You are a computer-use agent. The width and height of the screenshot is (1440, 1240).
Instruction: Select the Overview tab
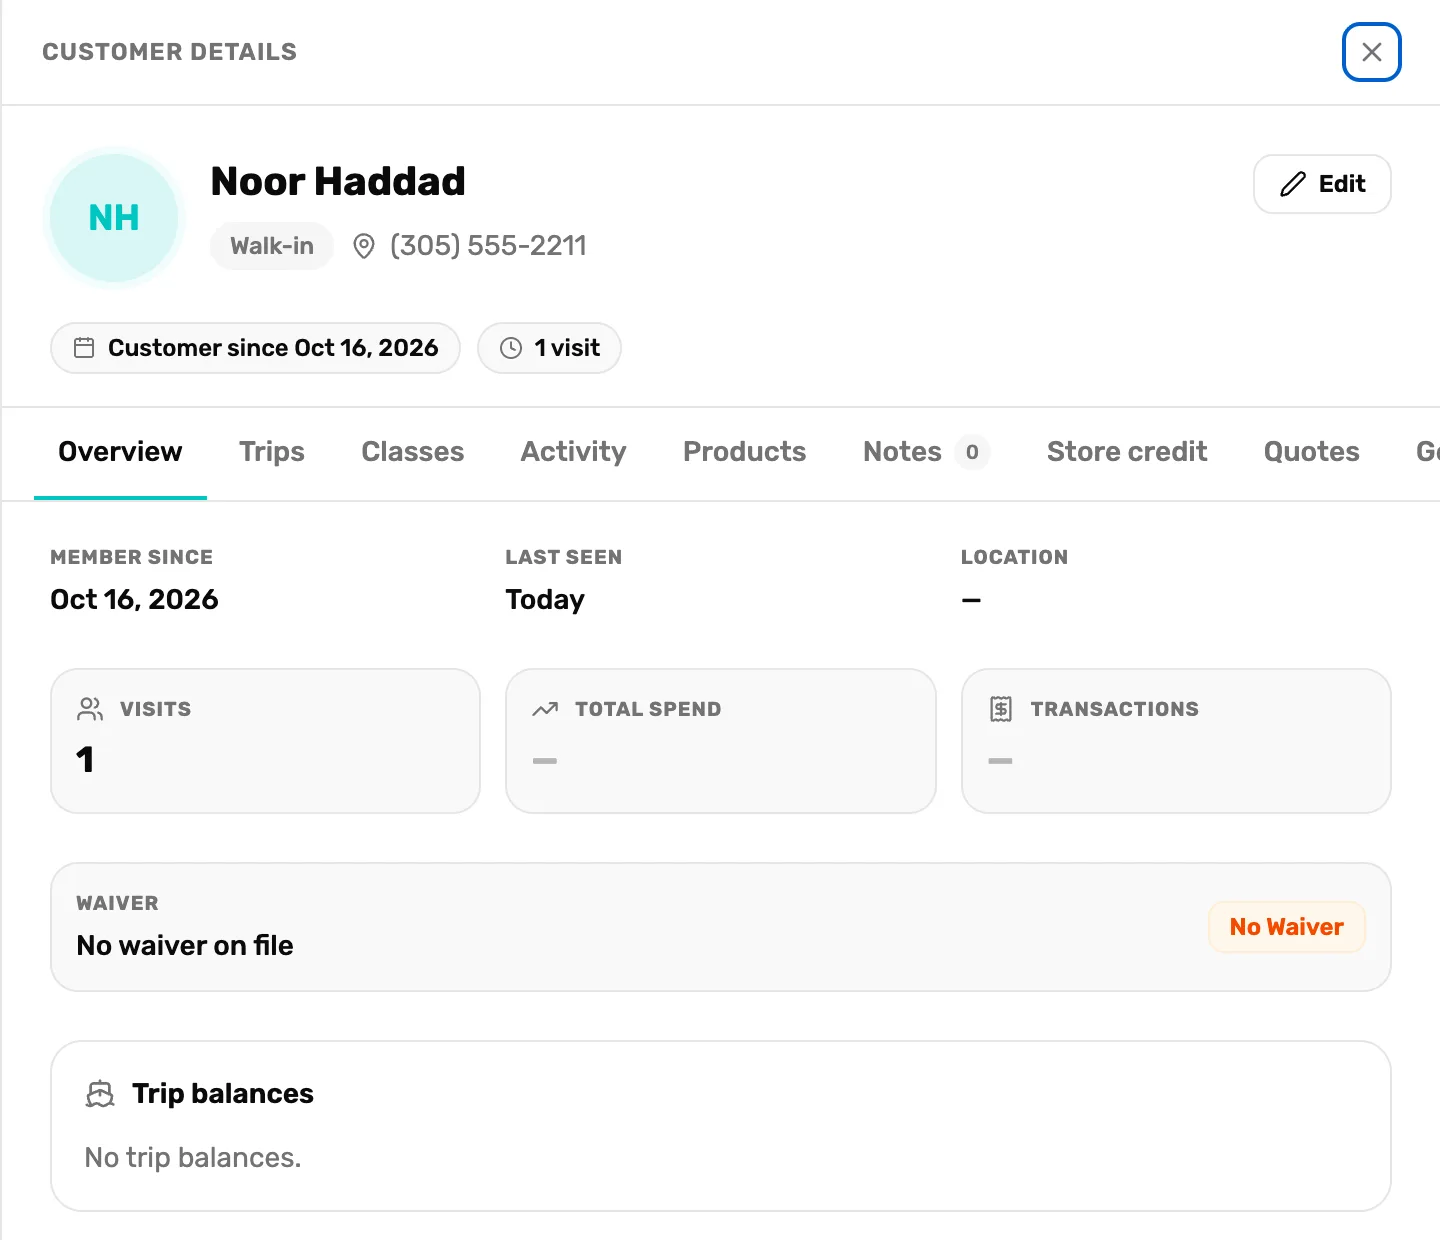[120, 452]
